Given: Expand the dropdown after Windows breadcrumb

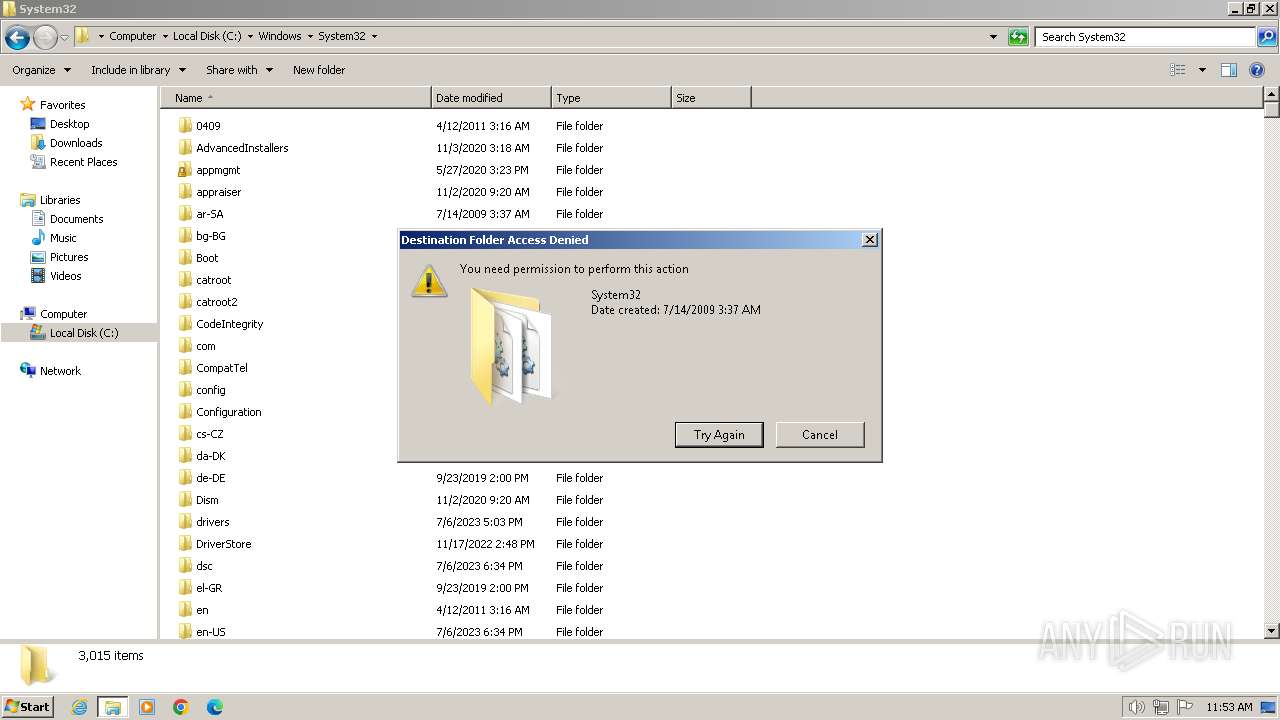Looking at the screenshot, I should pos(310,36).
